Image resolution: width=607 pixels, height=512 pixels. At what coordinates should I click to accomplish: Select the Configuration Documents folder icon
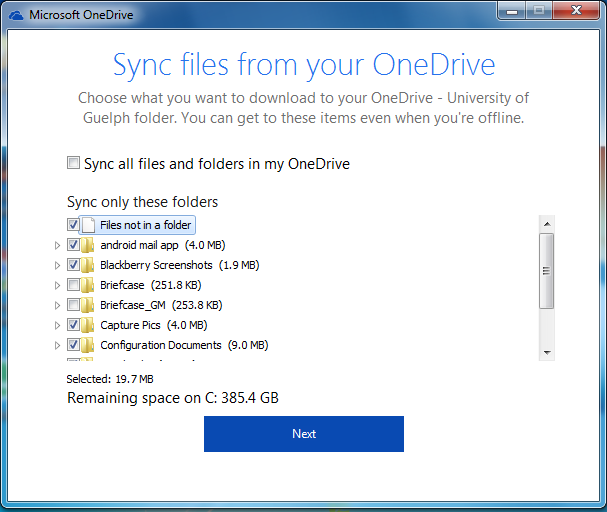tap(88, 345)
